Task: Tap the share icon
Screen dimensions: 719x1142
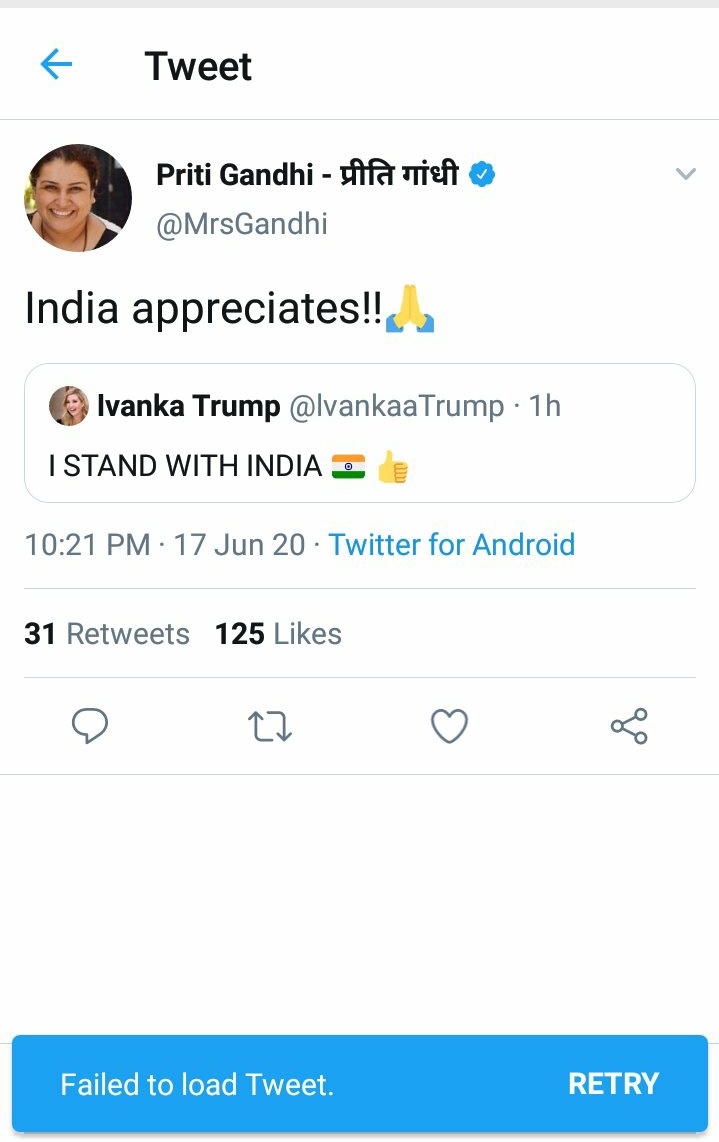Action: coord(629,726)
